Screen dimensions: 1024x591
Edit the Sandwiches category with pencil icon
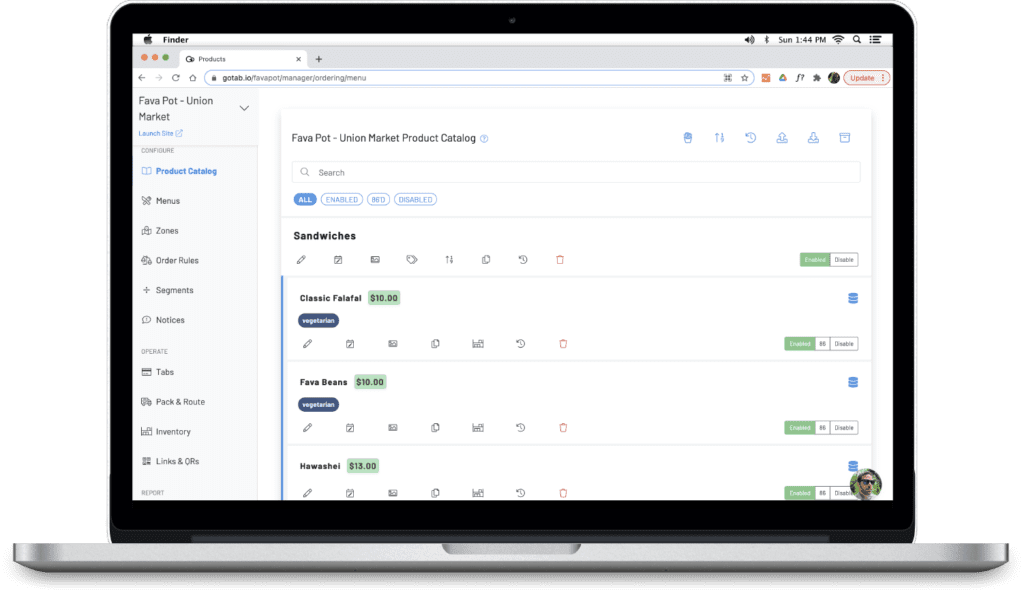301,260
